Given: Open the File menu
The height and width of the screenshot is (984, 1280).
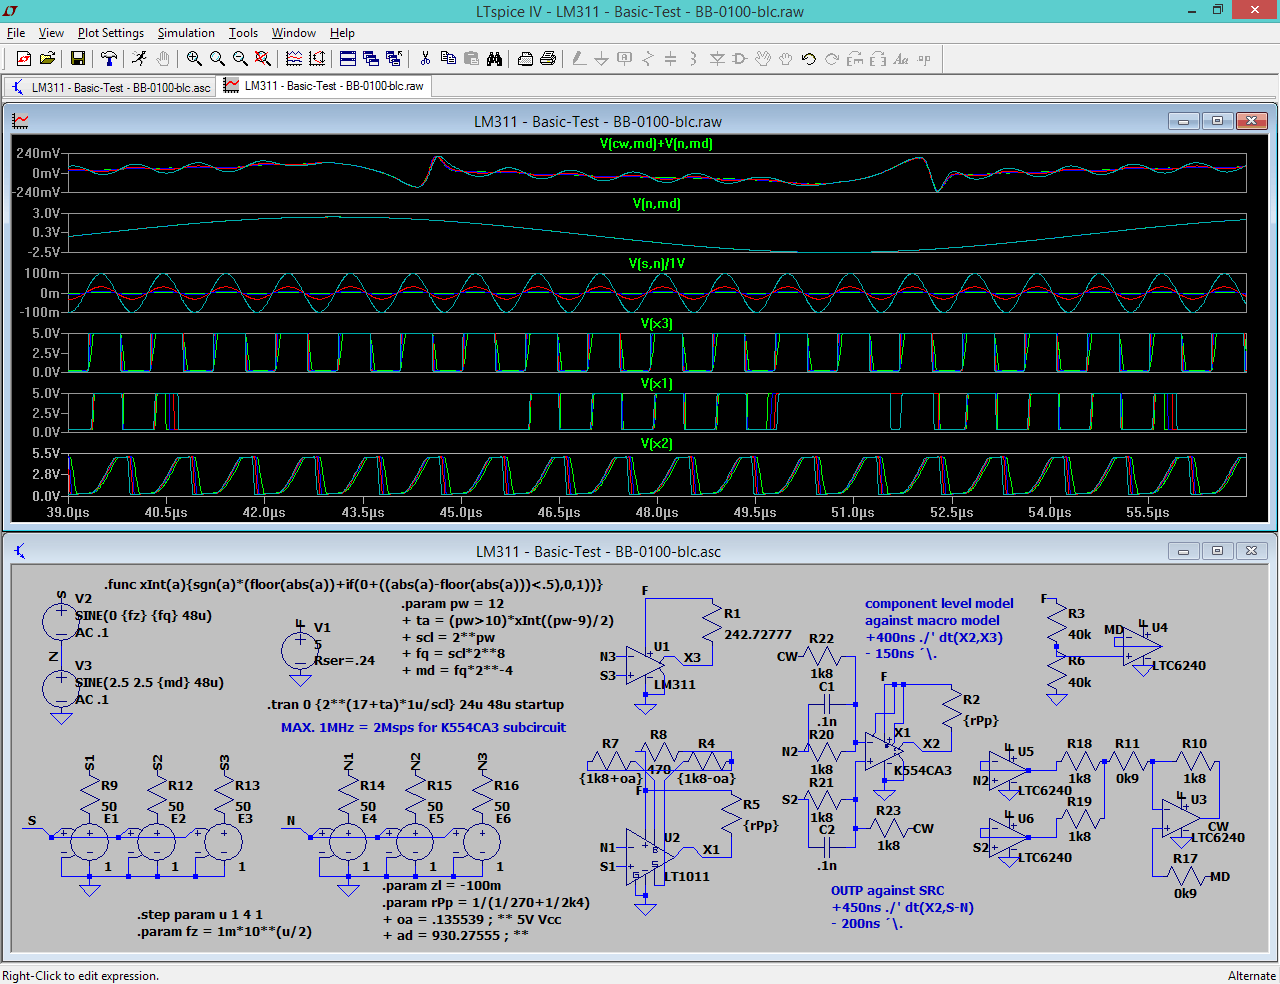Looking at the screenshot, I should pos(16,33).
